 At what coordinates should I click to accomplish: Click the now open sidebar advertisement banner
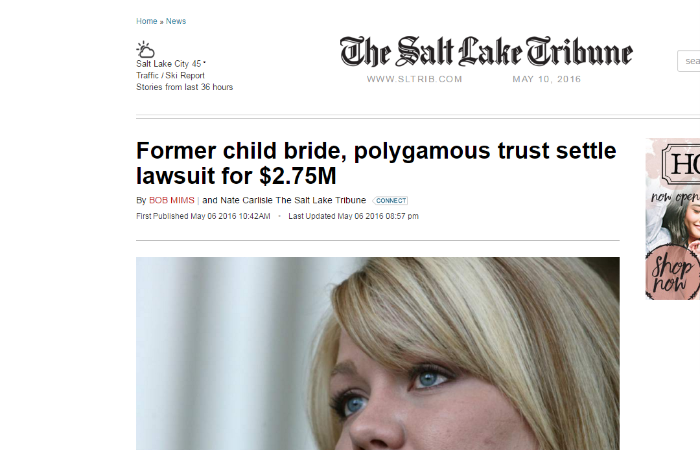(673, 219)
